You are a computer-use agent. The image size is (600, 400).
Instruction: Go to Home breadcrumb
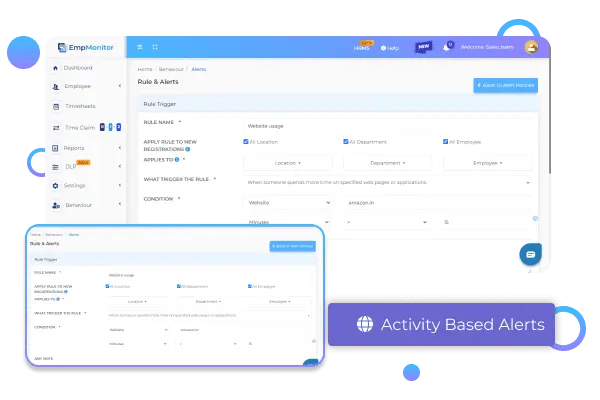click(145, 69)
